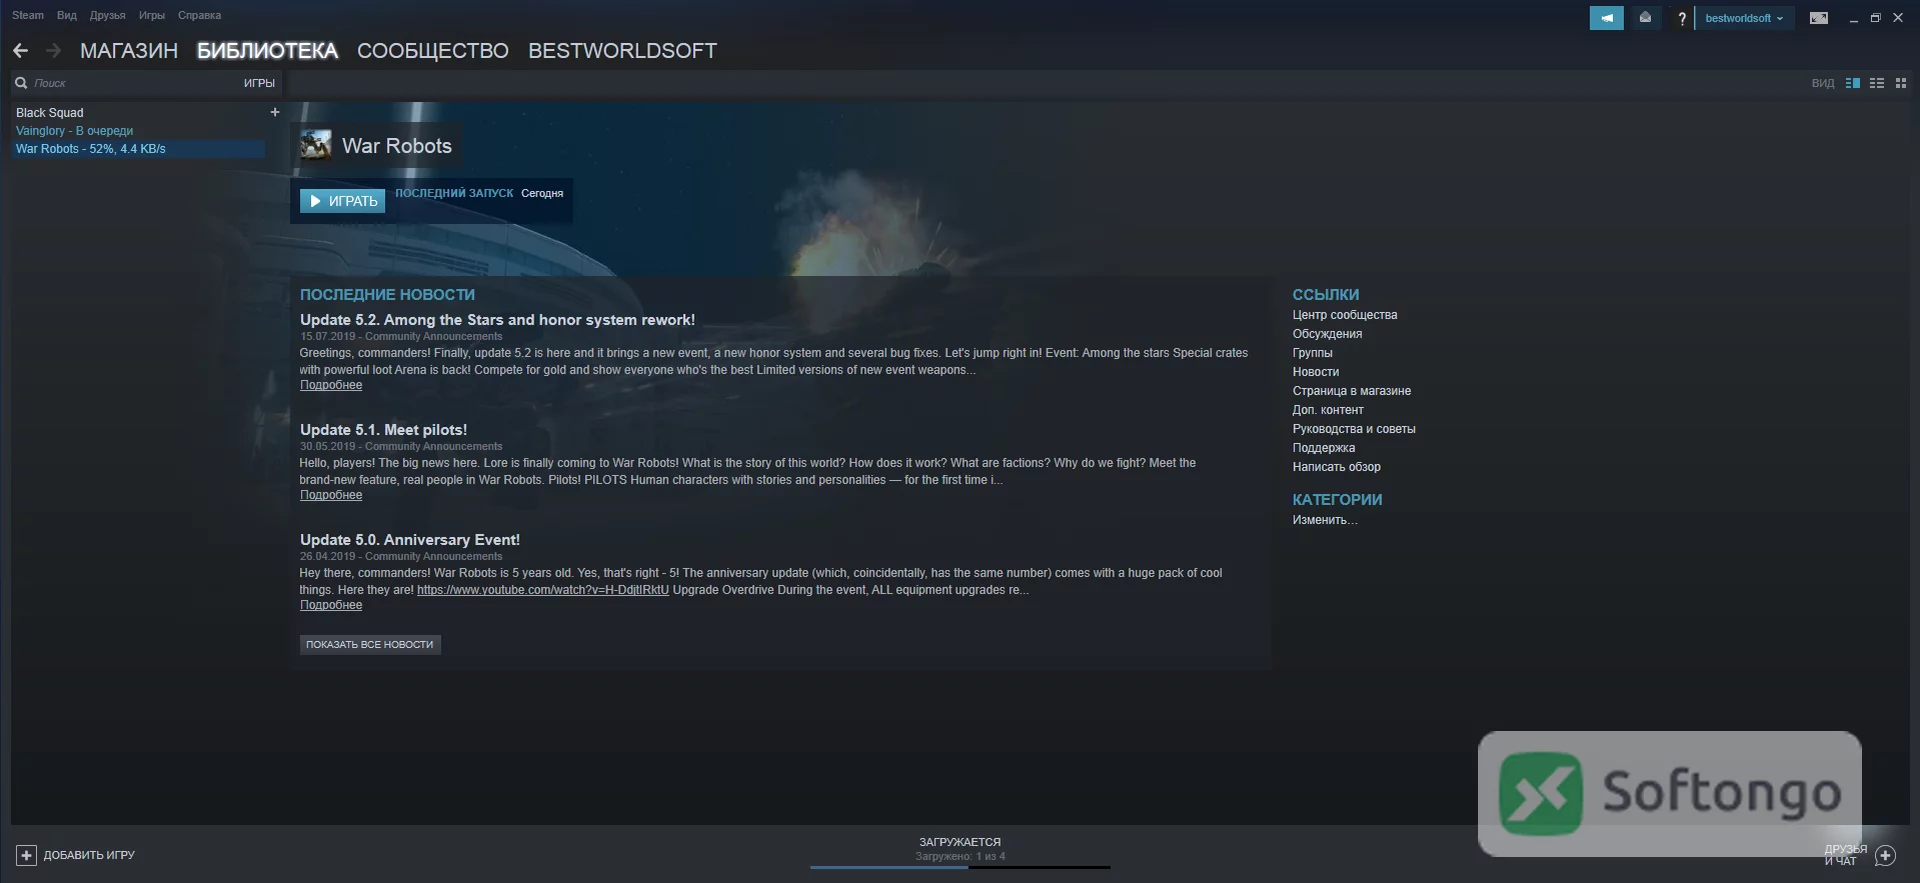Open Обсуждения link

pos(1327,334)
